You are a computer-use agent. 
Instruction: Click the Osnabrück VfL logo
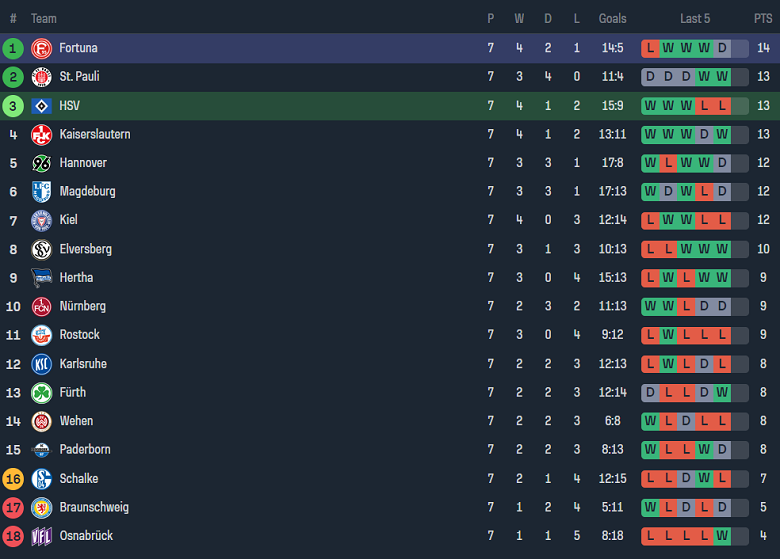42,536
